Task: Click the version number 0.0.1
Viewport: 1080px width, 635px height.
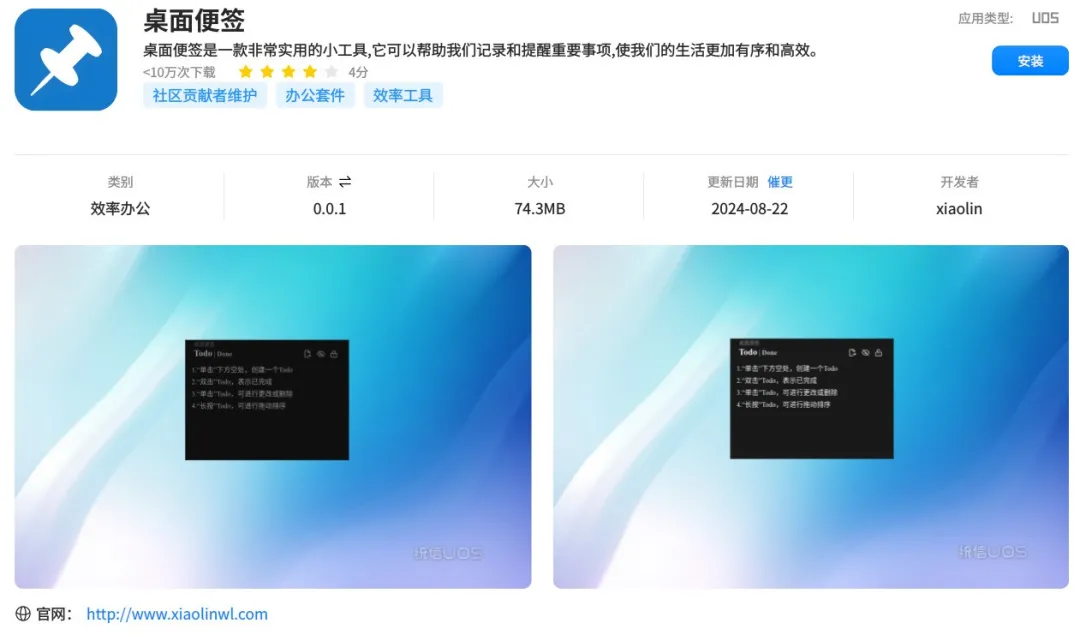Action: pyautogui.click(x=329, y=209)
